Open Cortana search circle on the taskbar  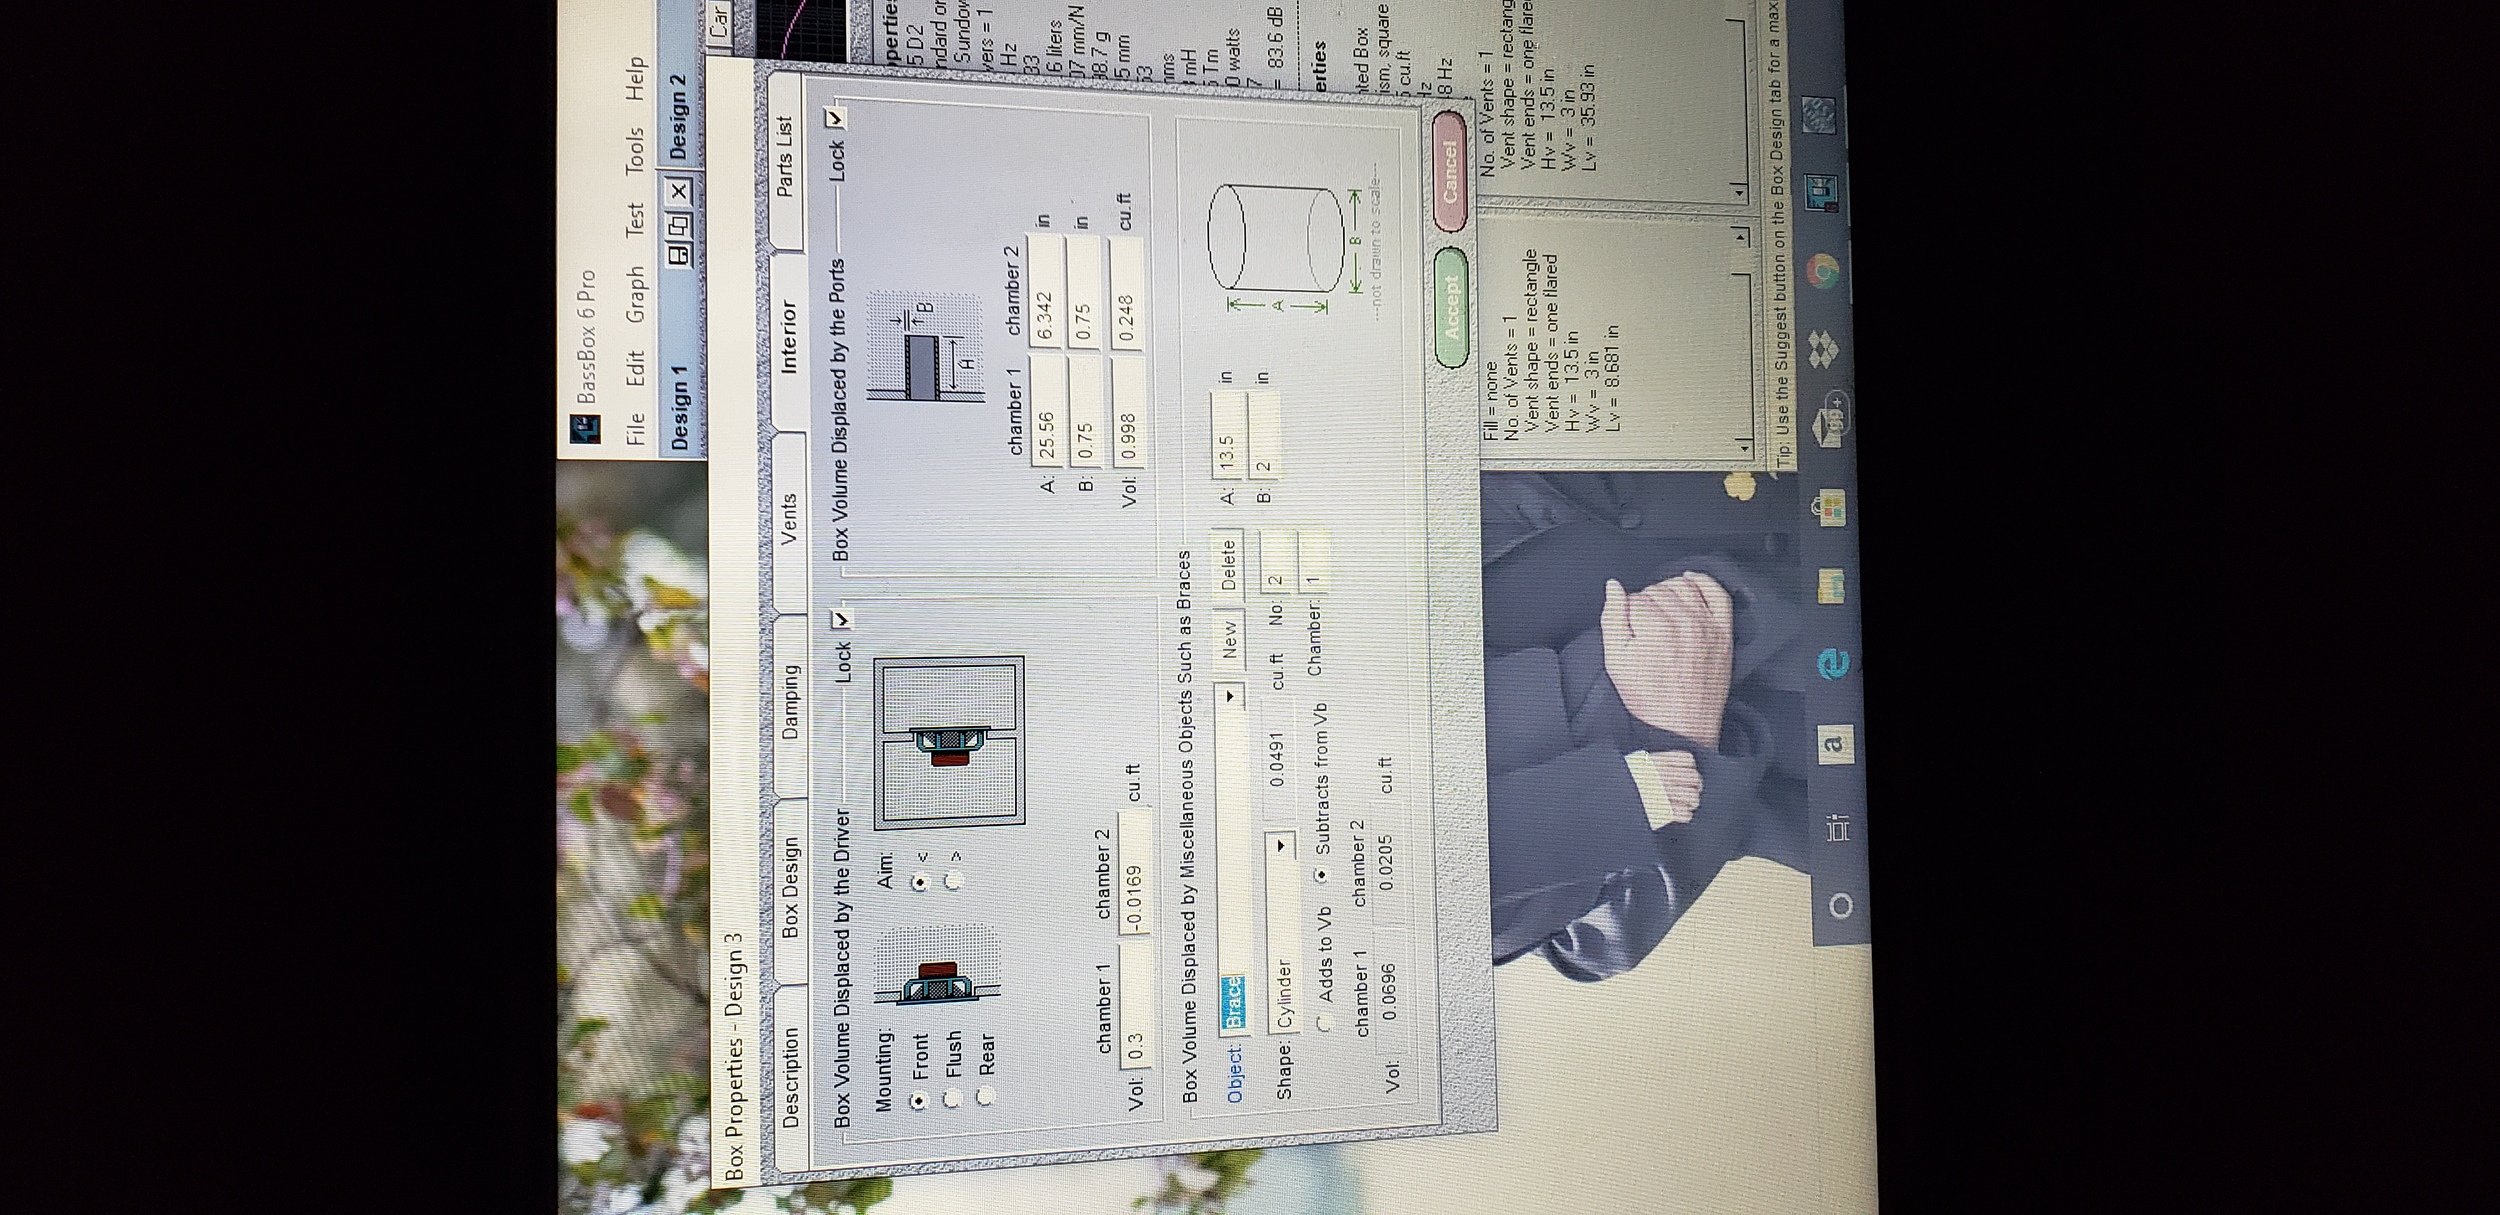(1841, 906)
